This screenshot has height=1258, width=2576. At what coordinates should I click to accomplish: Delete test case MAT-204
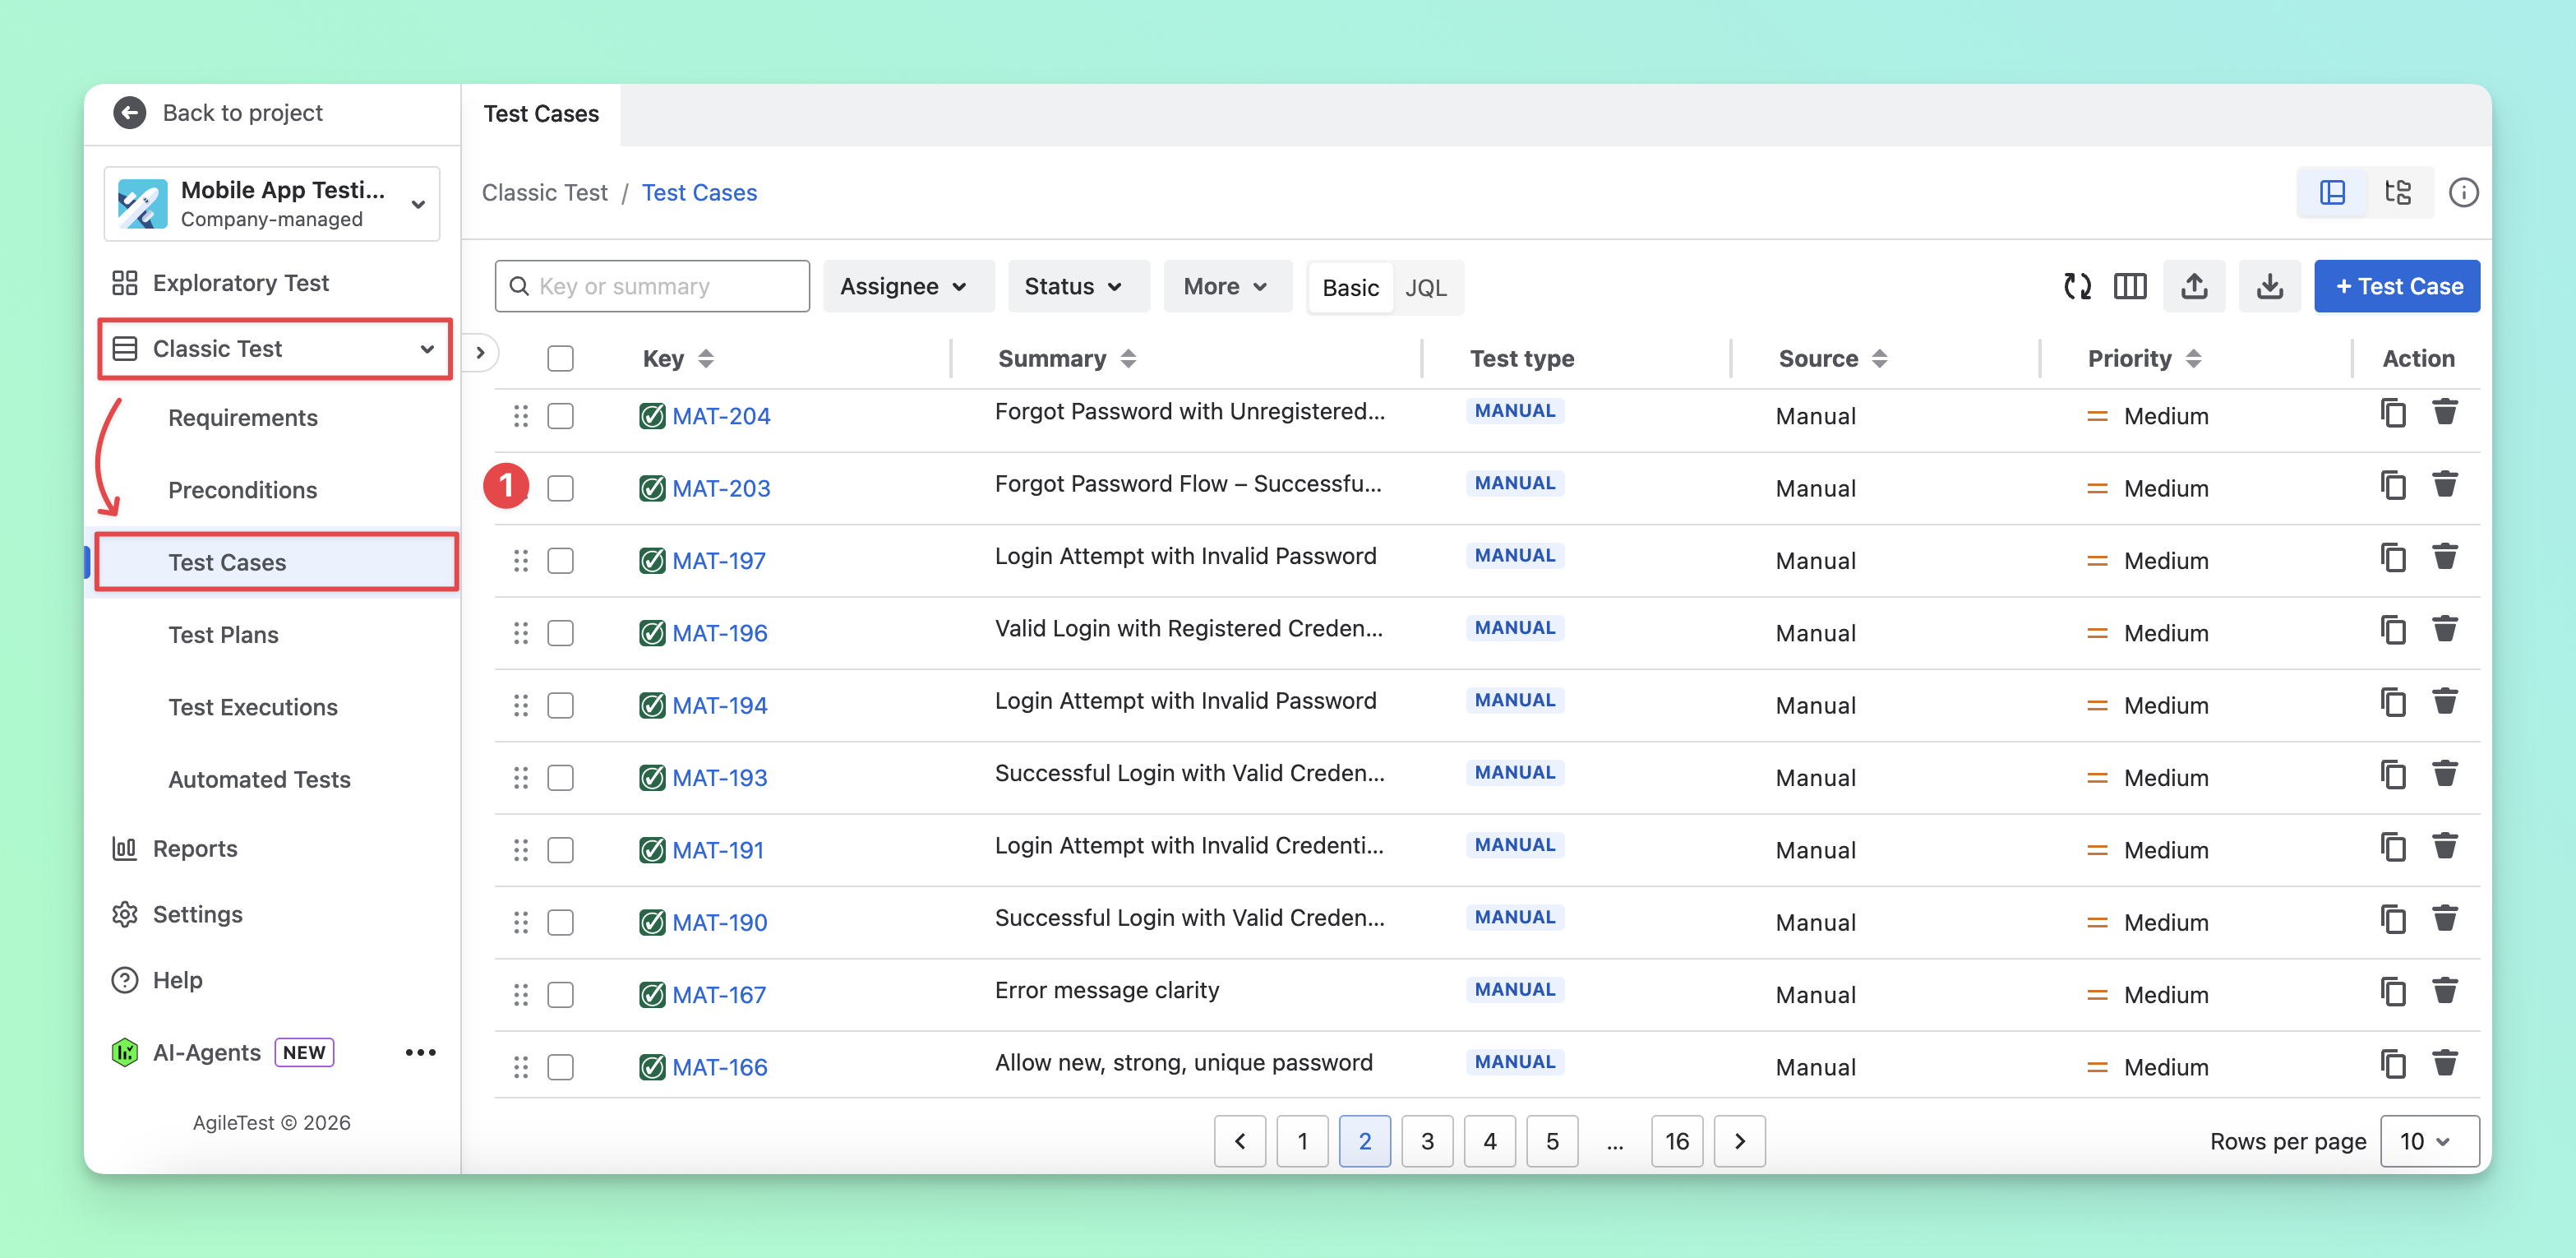2445,411
